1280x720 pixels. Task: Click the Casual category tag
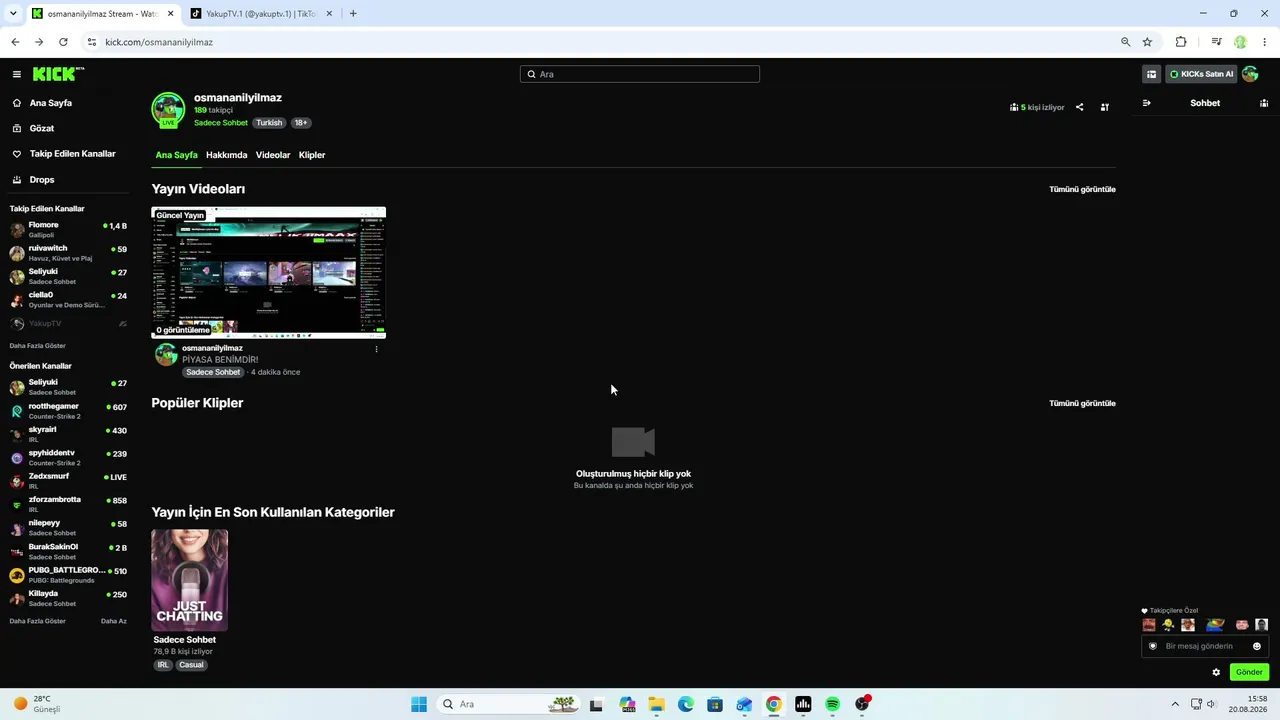191,665
